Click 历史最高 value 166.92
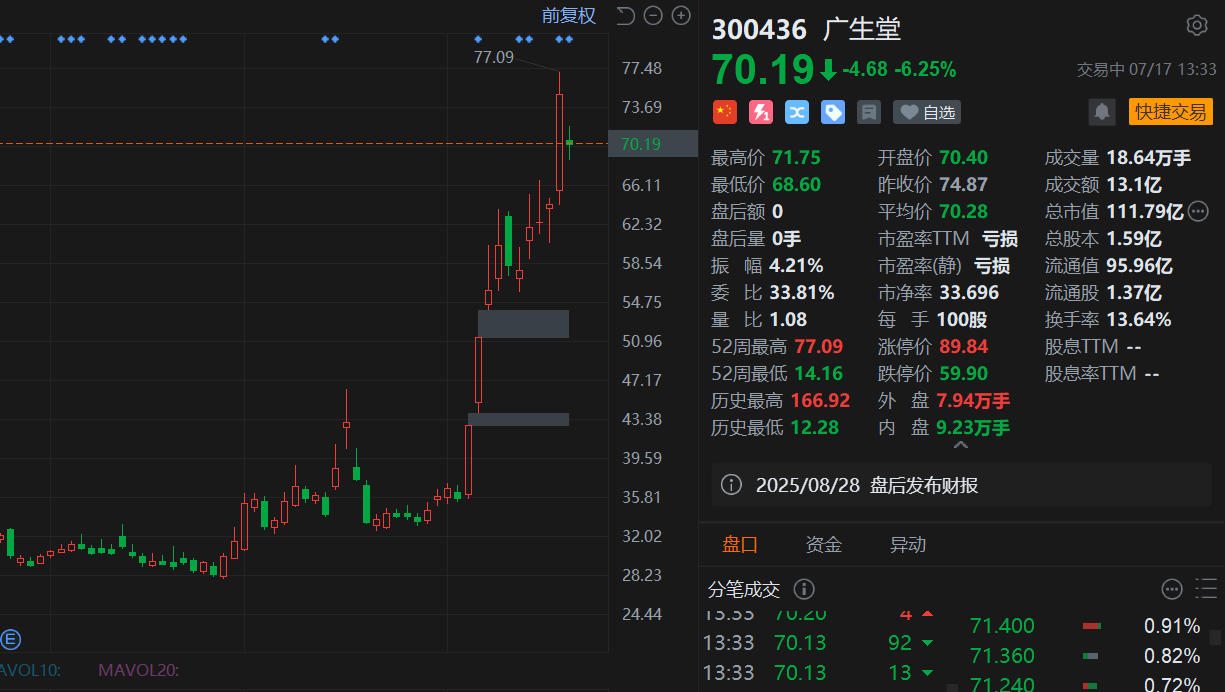The image size is (1225, 692). (820, 400)
